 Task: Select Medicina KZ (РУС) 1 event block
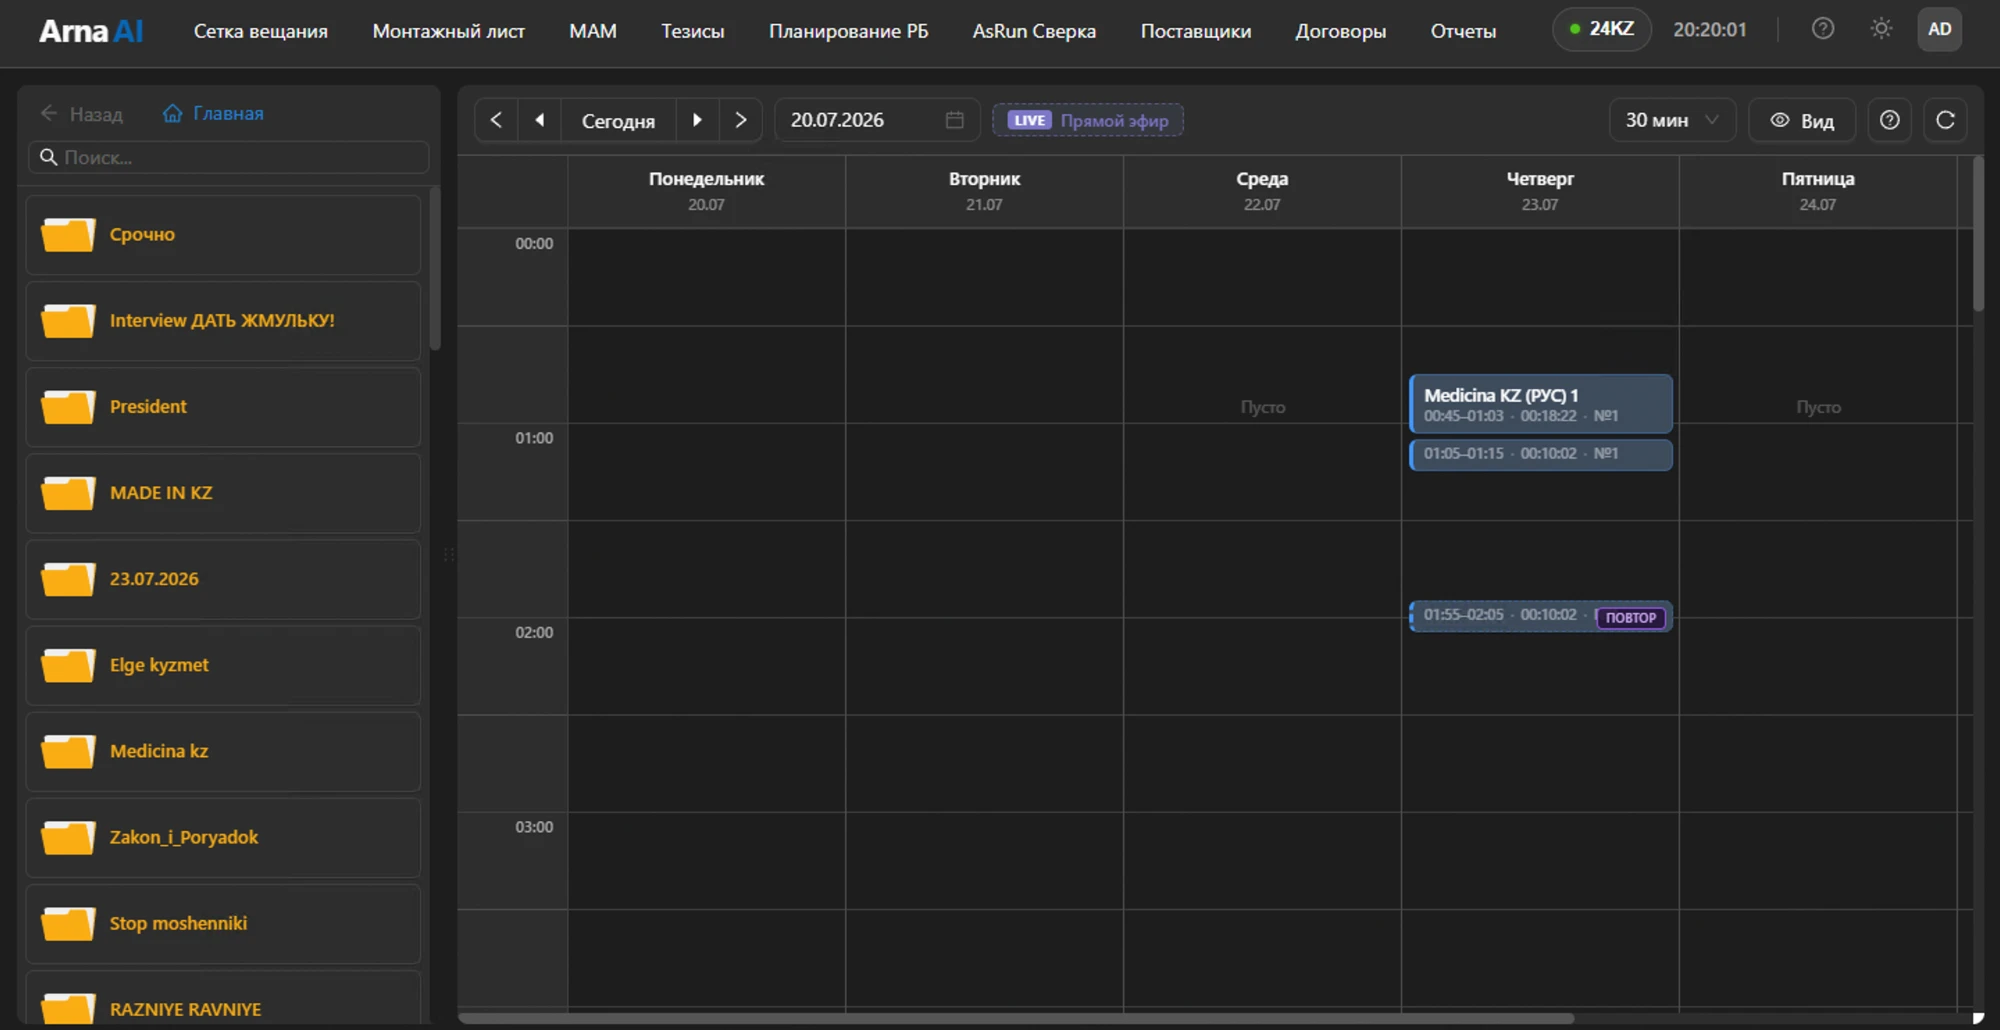coord(1541,404)
